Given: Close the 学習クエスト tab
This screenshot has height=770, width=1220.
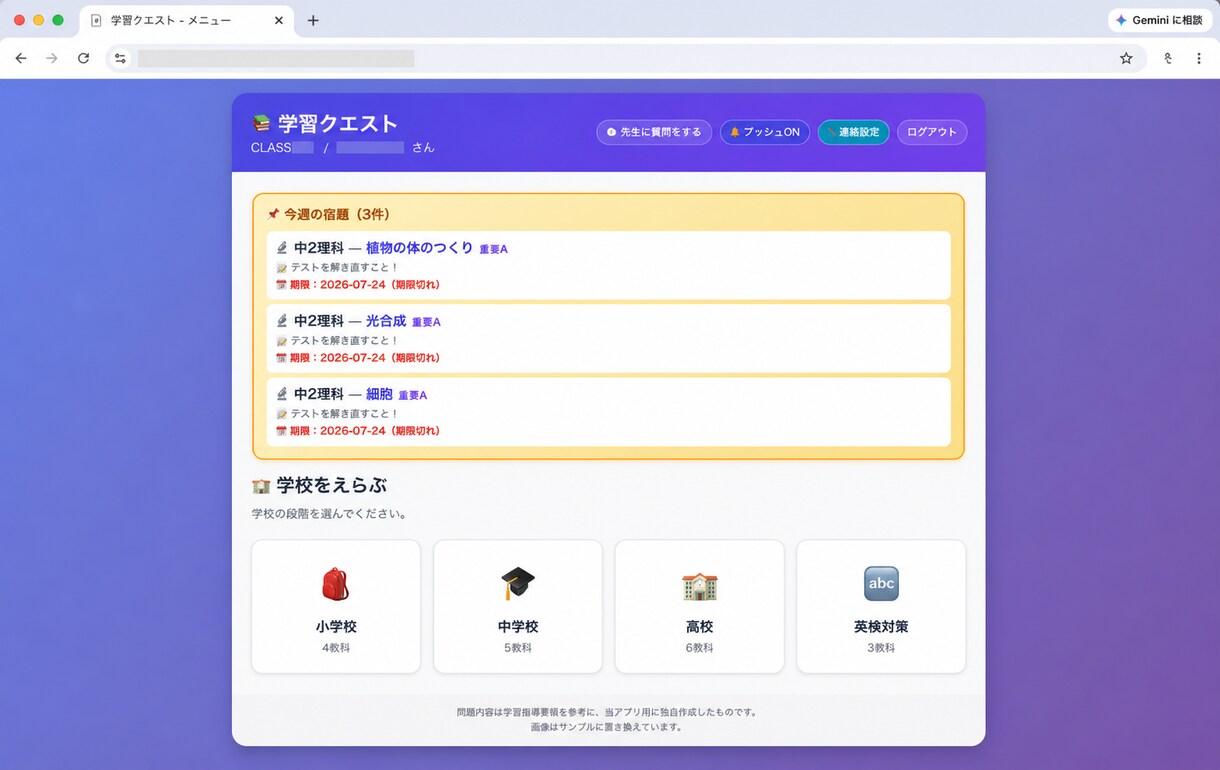Looking at the screenshot, I should point(279,20).
